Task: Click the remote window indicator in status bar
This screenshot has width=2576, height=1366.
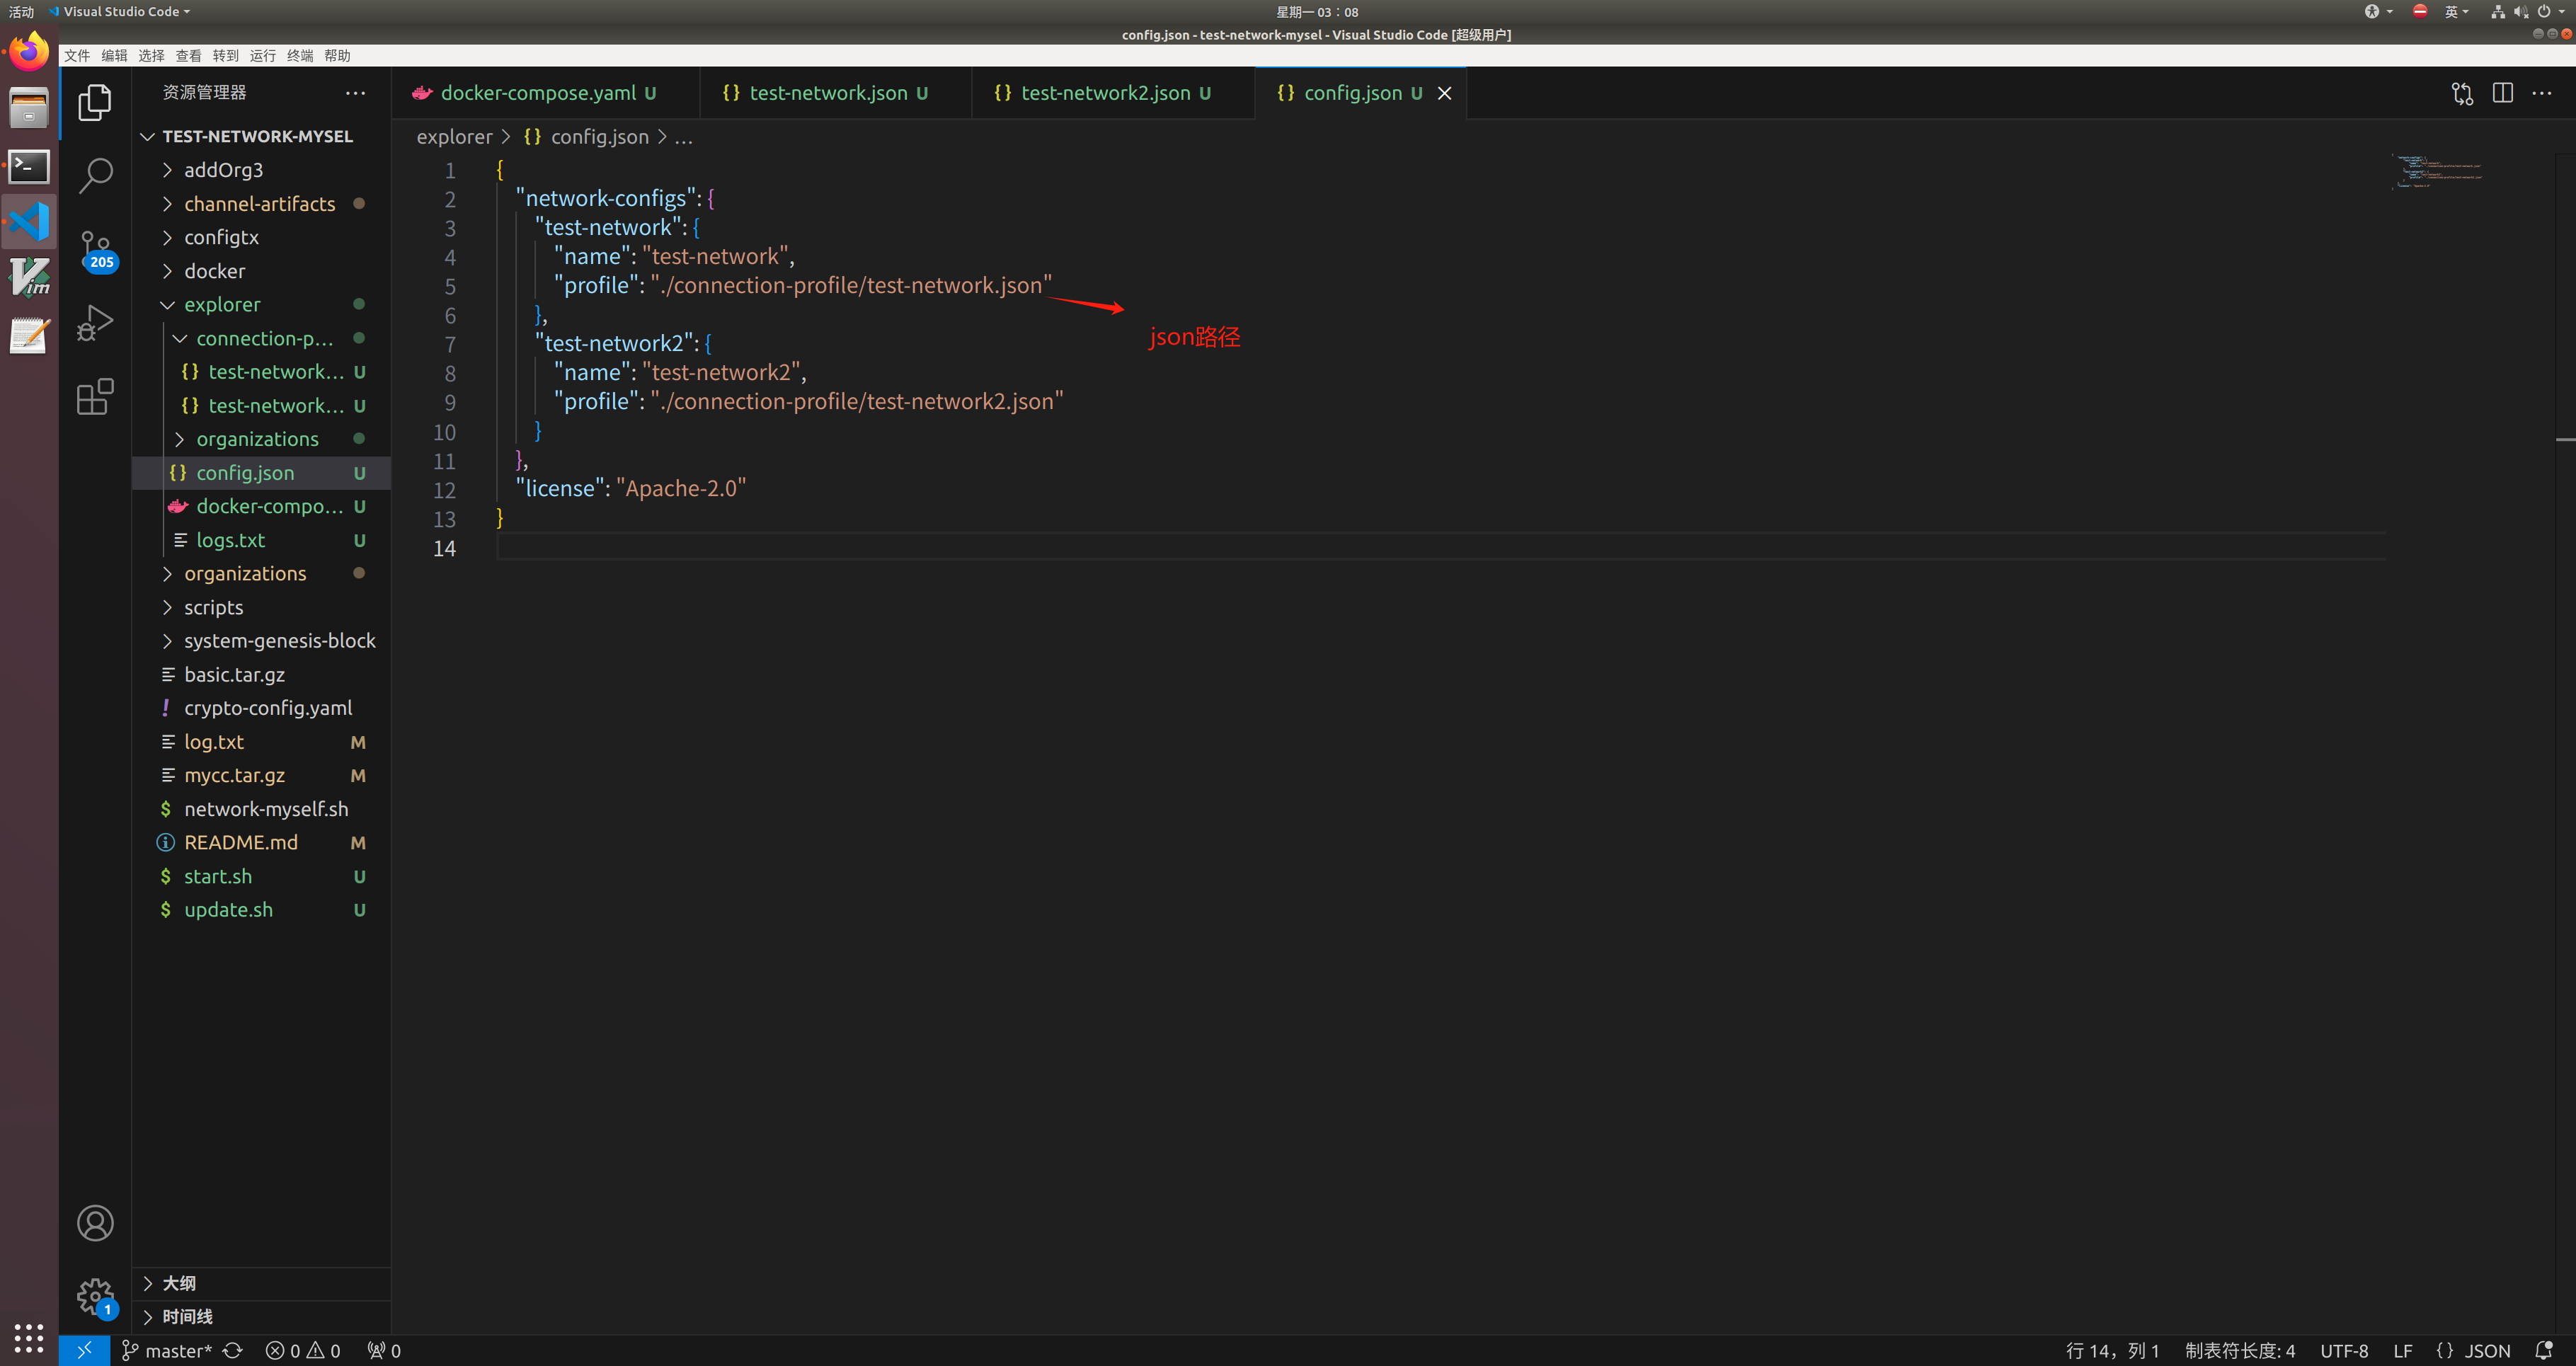Action: [84, 1350]
